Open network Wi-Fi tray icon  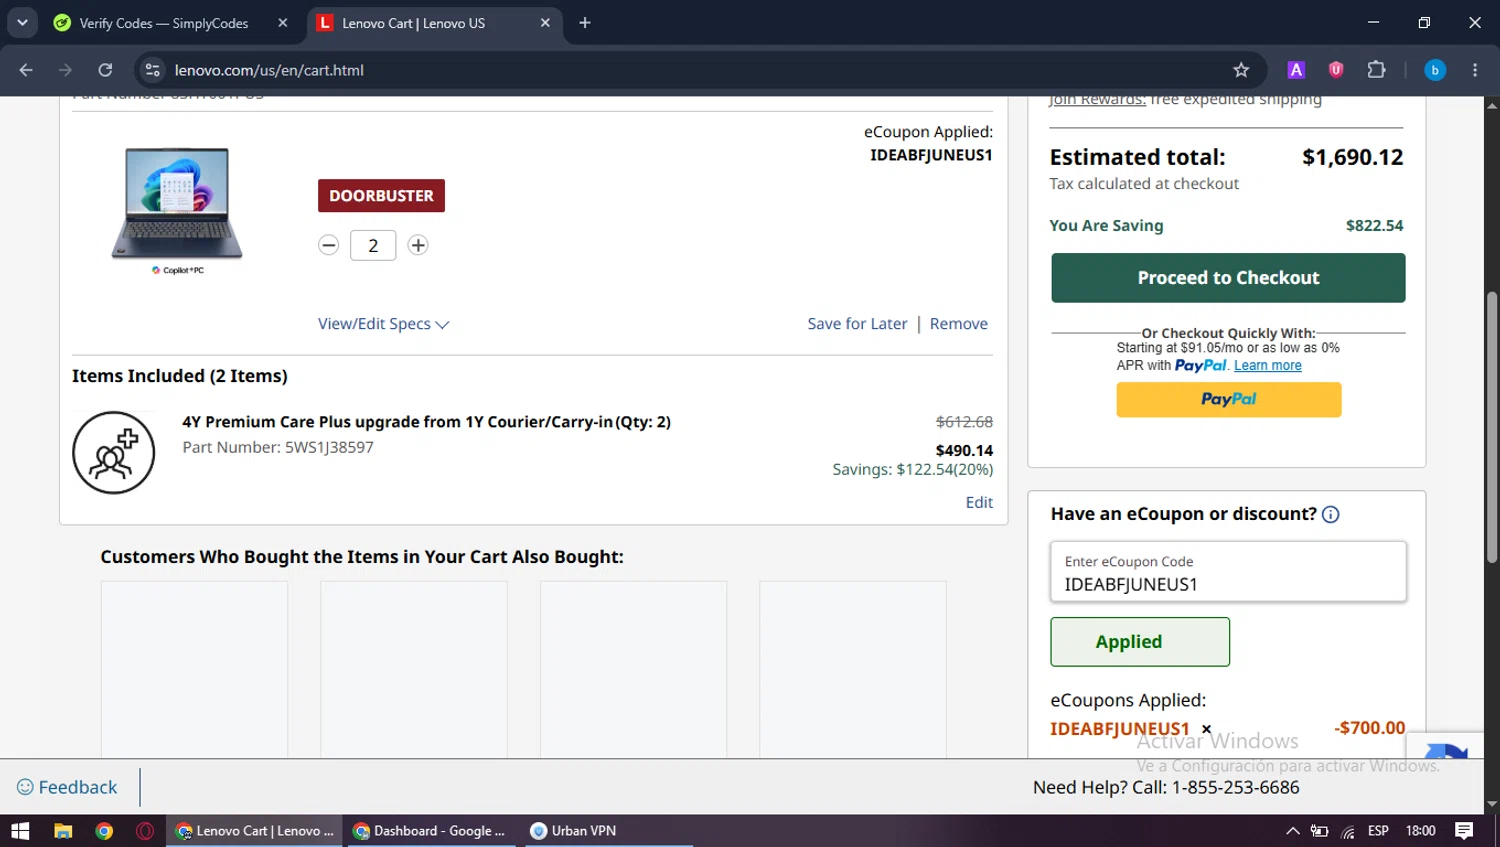(1348, 831)
